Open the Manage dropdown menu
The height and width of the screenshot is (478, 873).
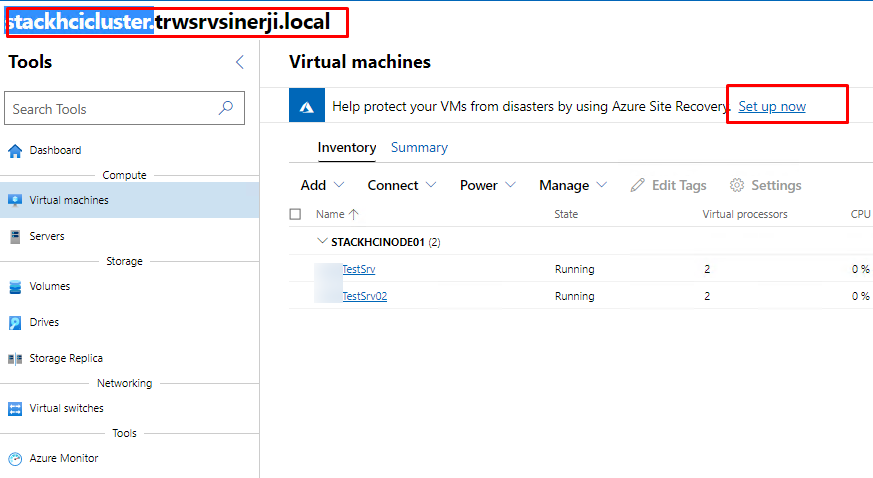573,185
